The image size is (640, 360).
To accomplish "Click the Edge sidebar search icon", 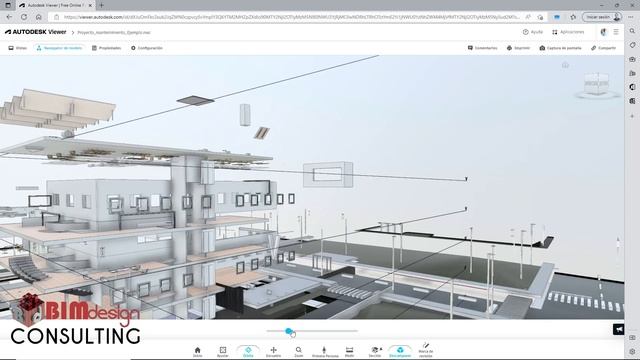I will coord(632,31).
